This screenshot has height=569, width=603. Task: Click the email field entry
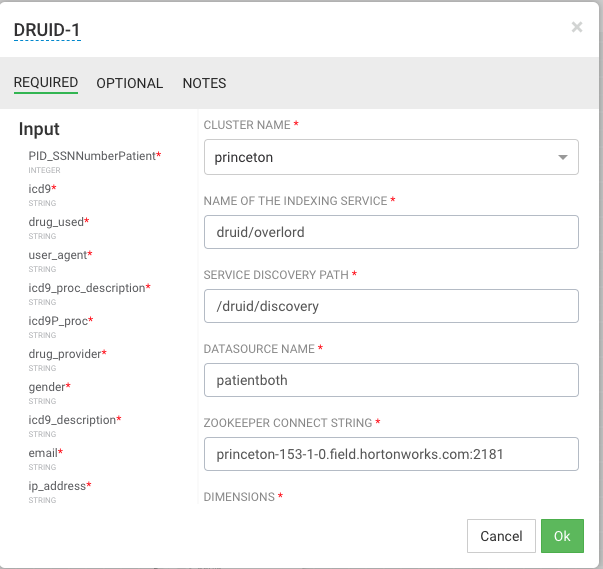click(44, 453)
